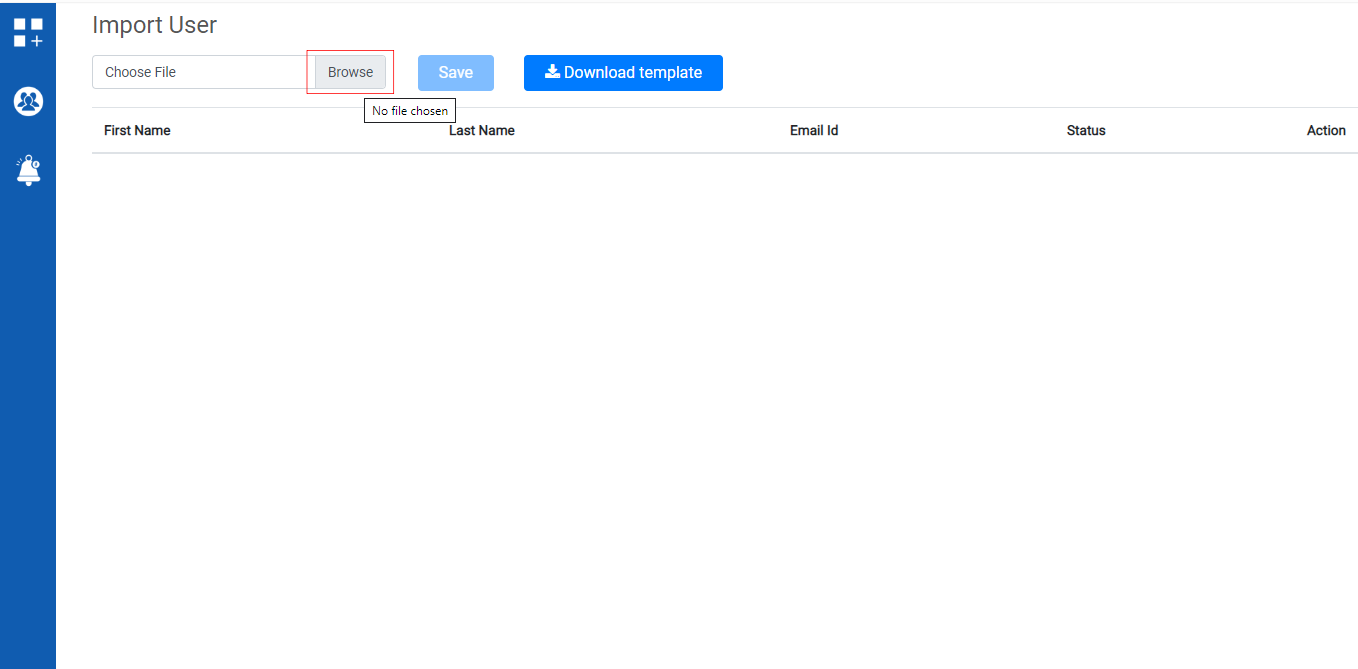Click the Last Name column header
The image size is (1358, 669).
[x=482, y=131]
